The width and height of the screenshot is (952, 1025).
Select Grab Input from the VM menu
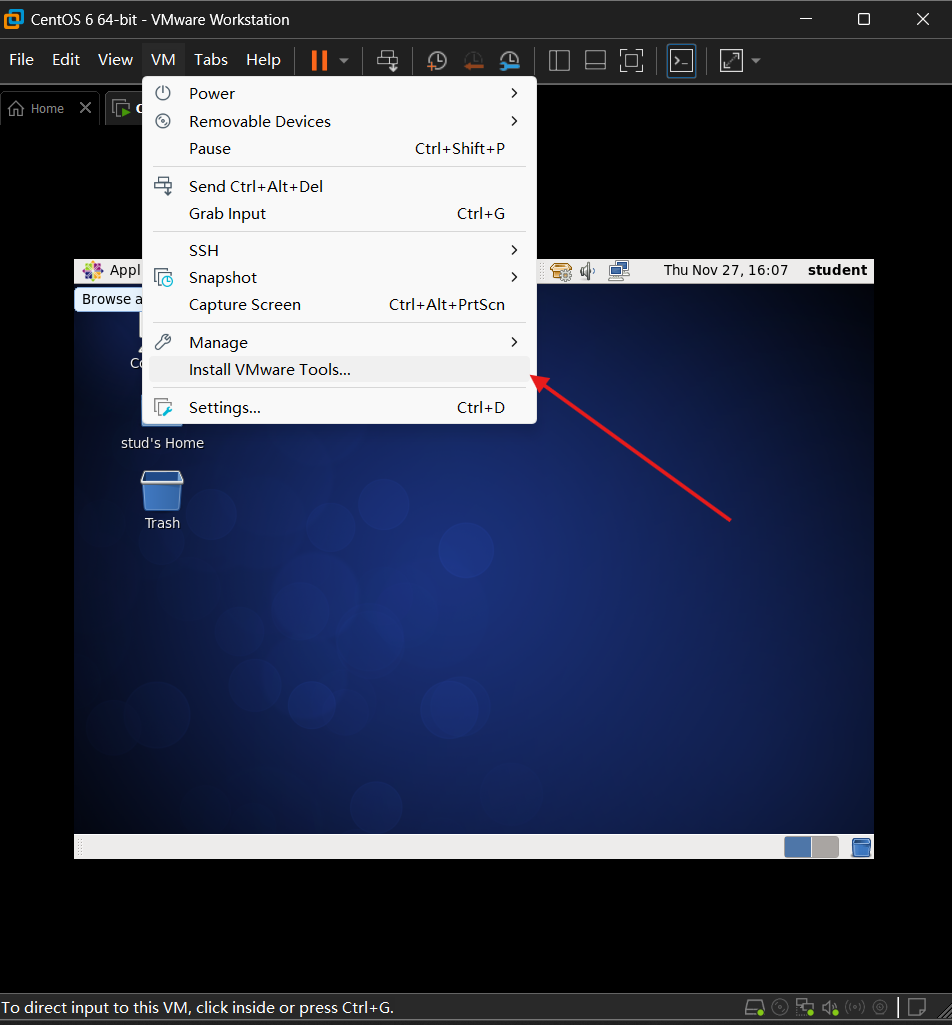339,214
